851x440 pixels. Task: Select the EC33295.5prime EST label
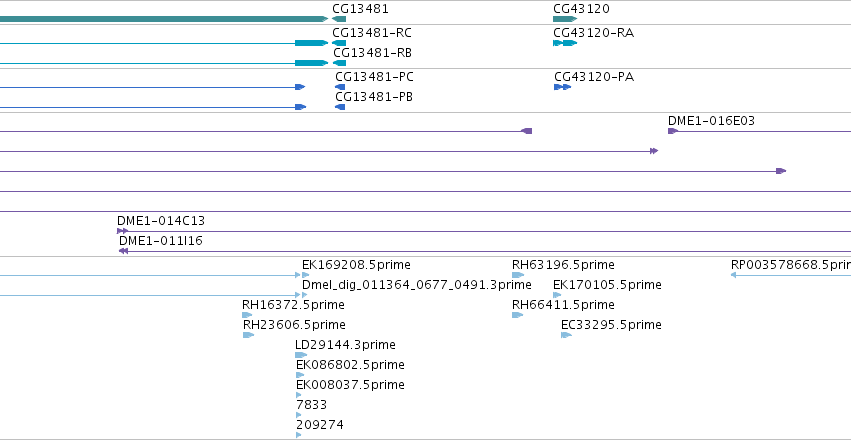pos(611,325)
